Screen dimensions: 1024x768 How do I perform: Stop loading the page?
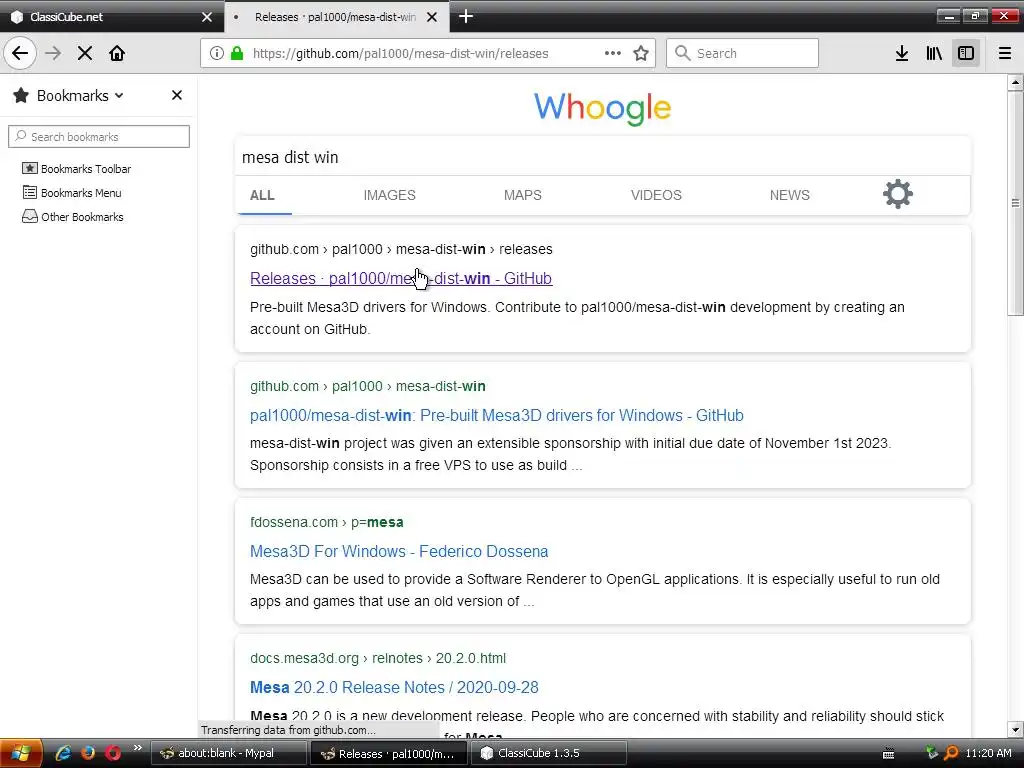[x=85, y=53]
